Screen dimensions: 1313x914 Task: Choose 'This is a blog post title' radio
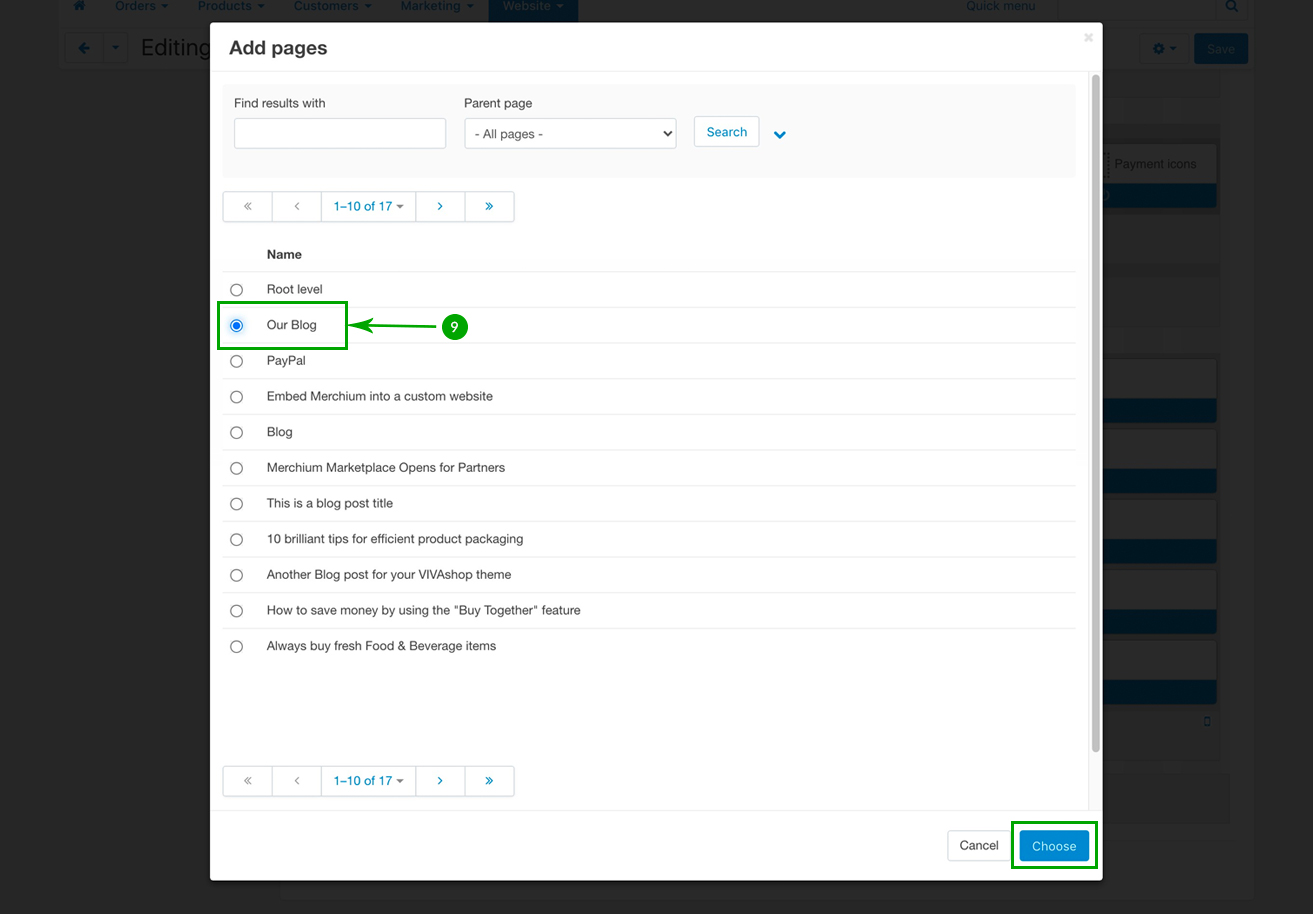[237, 504]
